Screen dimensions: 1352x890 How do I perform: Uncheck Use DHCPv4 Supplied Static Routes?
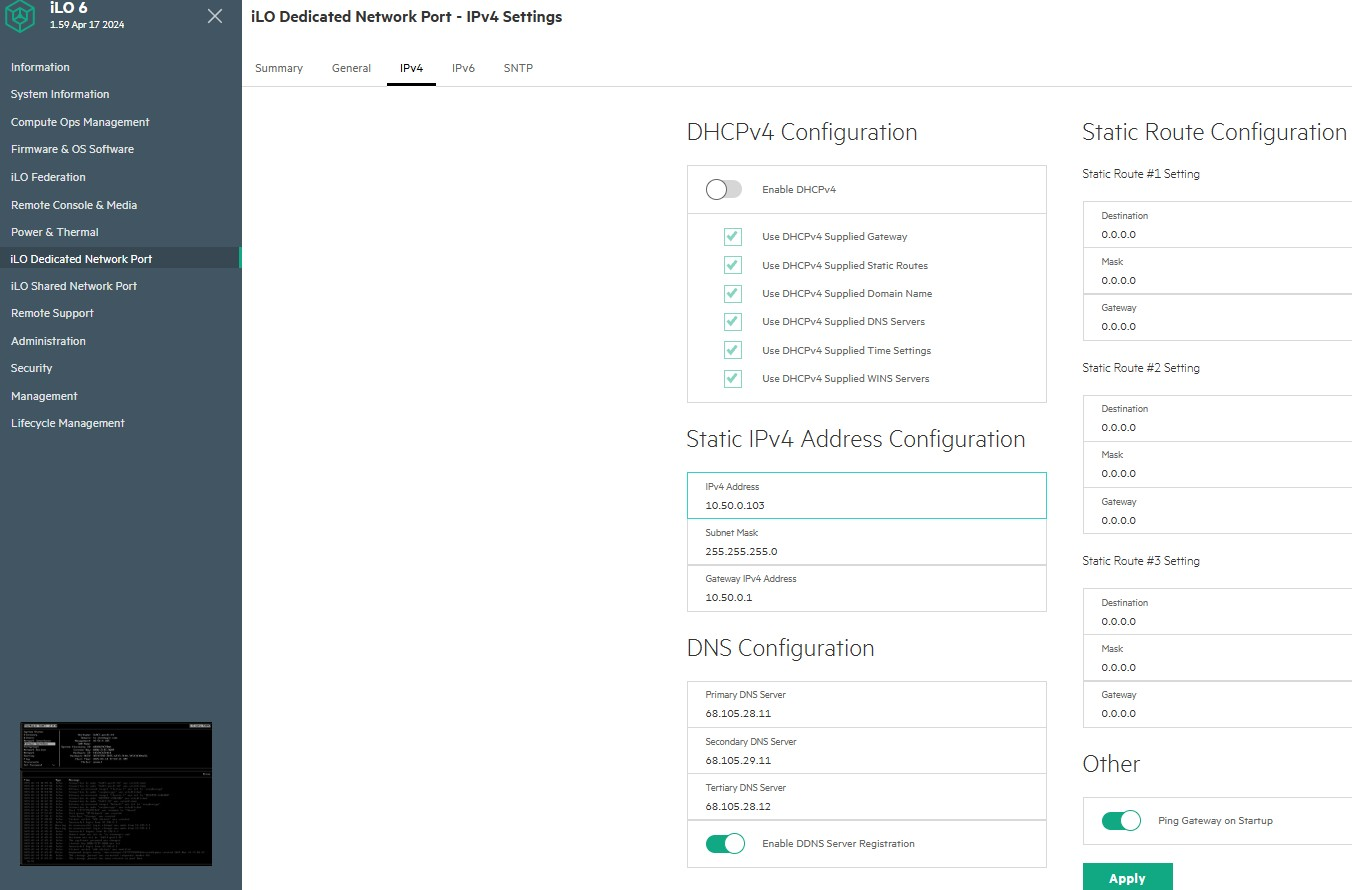[732, 265]
